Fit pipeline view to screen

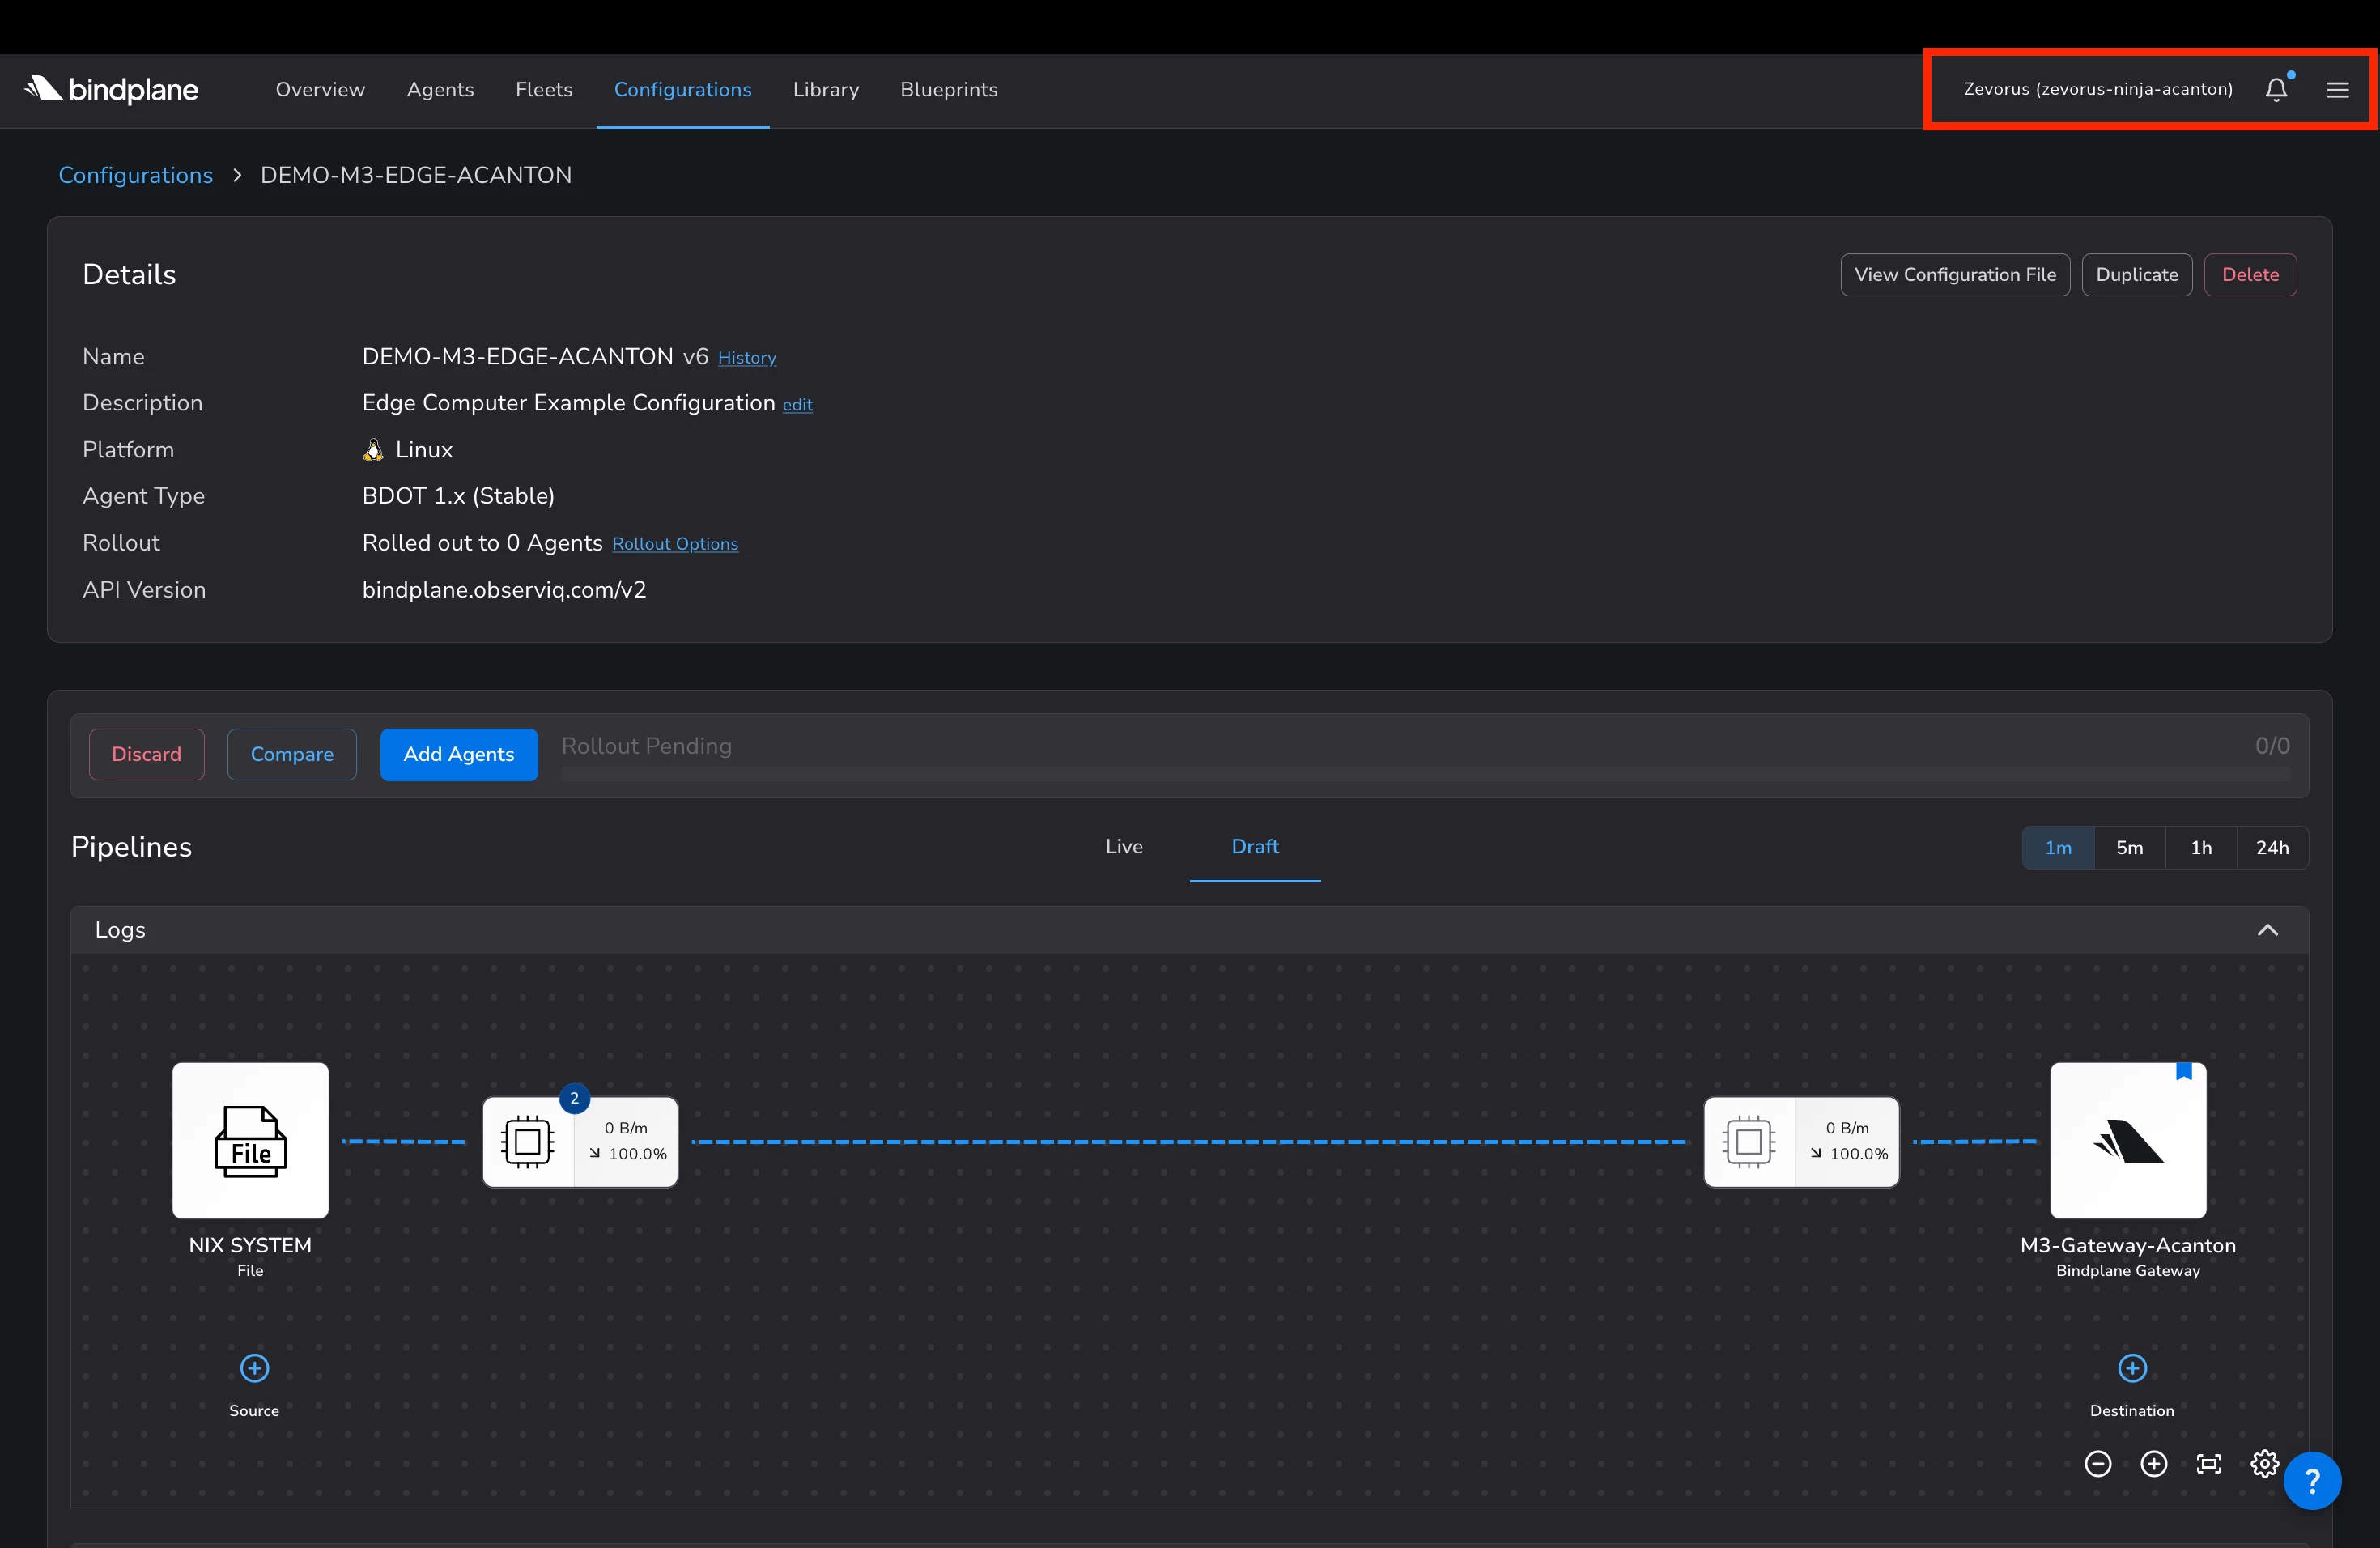coord(2209,1464)
